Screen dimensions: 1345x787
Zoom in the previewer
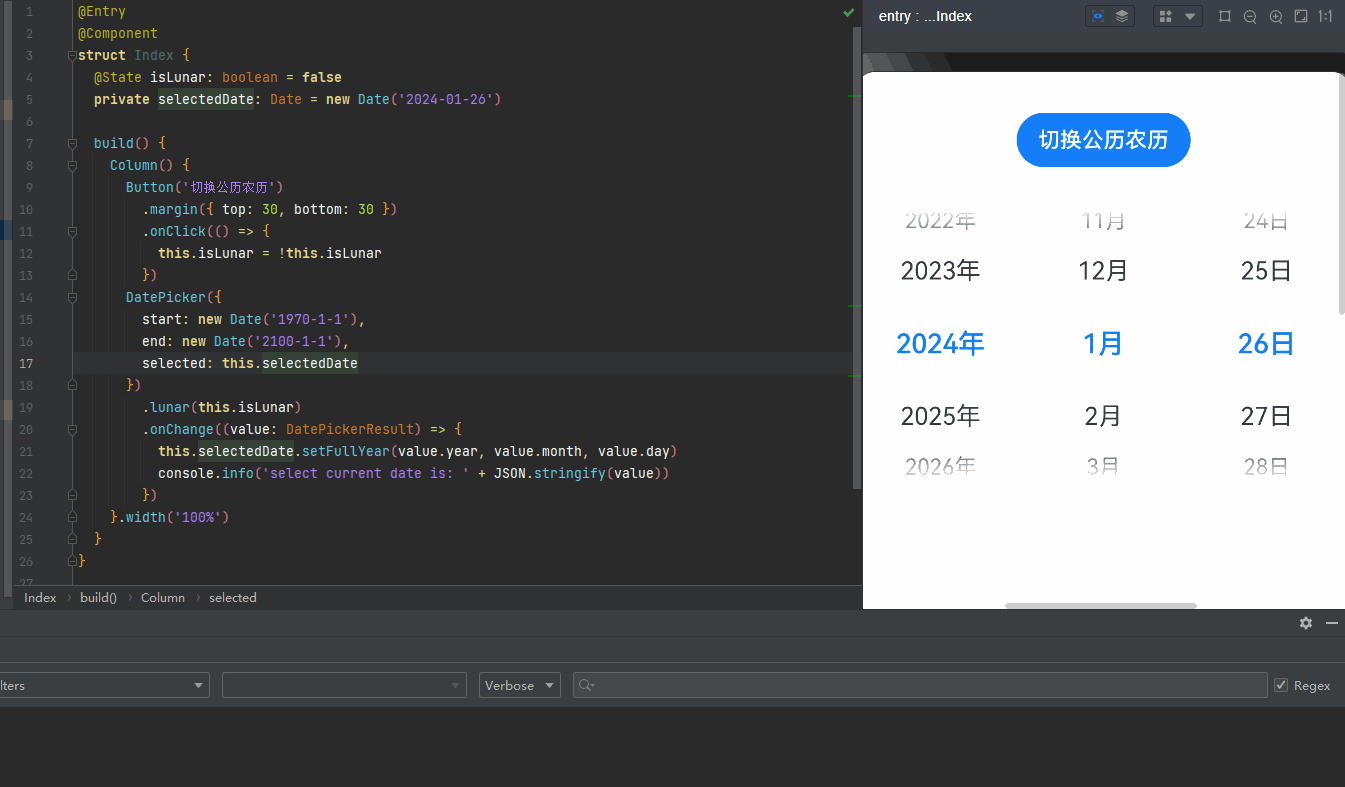(1276, 16)
